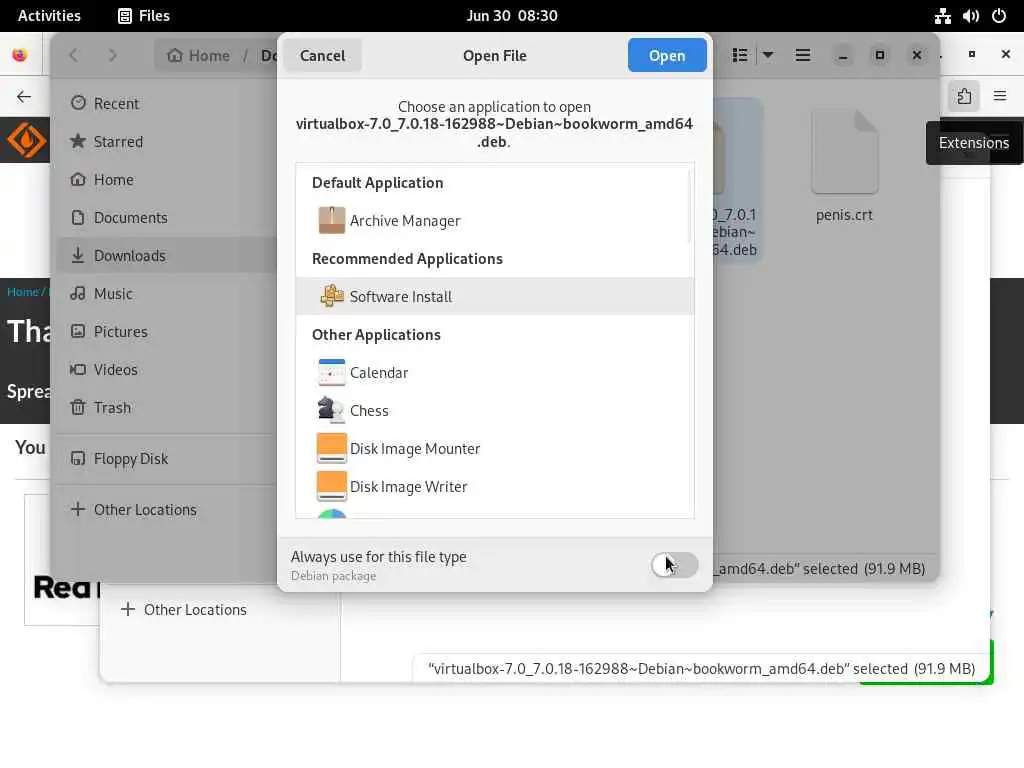Click the power icon in top bar
Image resolution: width=1024 pixels, height=768 pixels.
click(999, 16)
